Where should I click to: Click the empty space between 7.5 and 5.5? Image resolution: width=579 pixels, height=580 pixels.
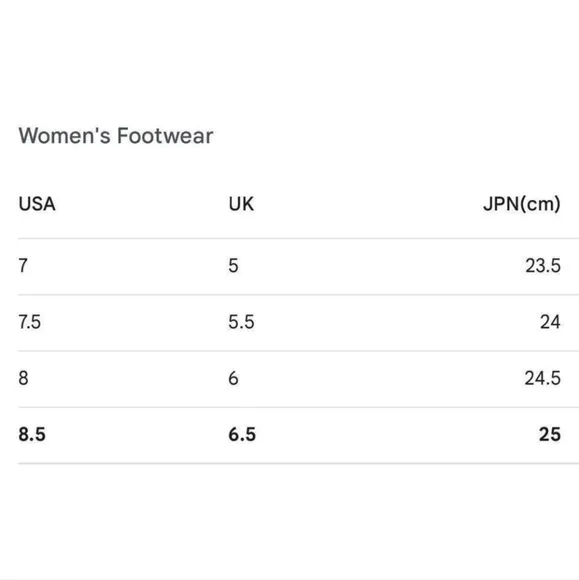tap(135, 322)
